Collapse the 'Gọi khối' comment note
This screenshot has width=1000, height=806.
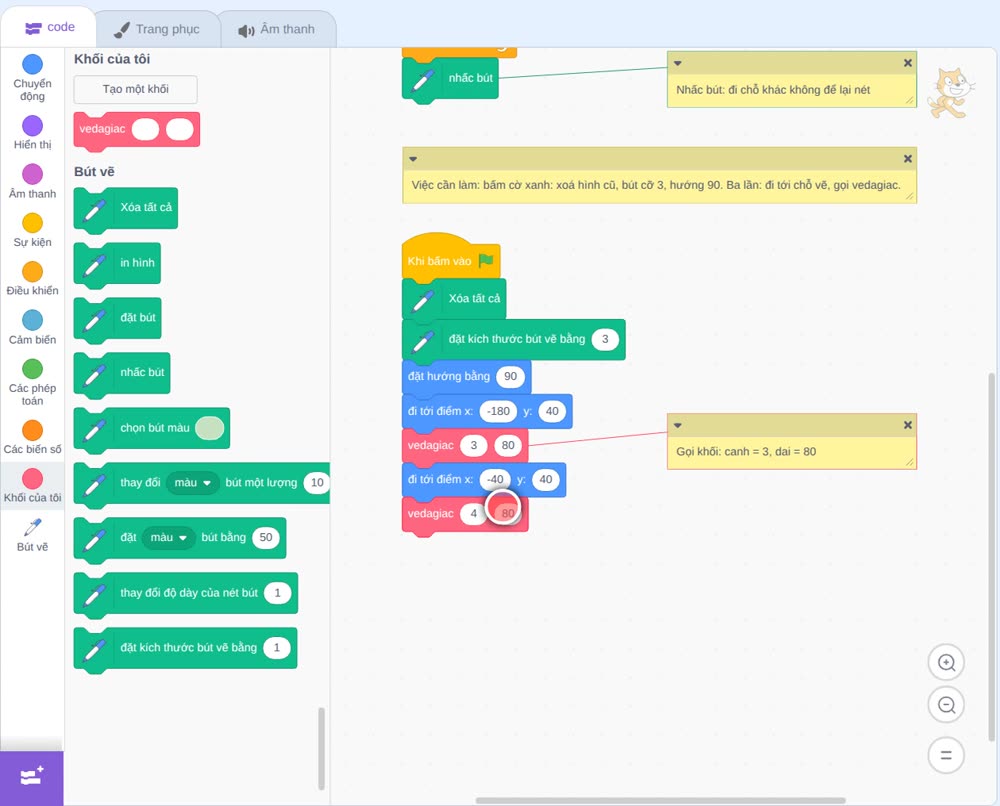(x=678, y=425)
